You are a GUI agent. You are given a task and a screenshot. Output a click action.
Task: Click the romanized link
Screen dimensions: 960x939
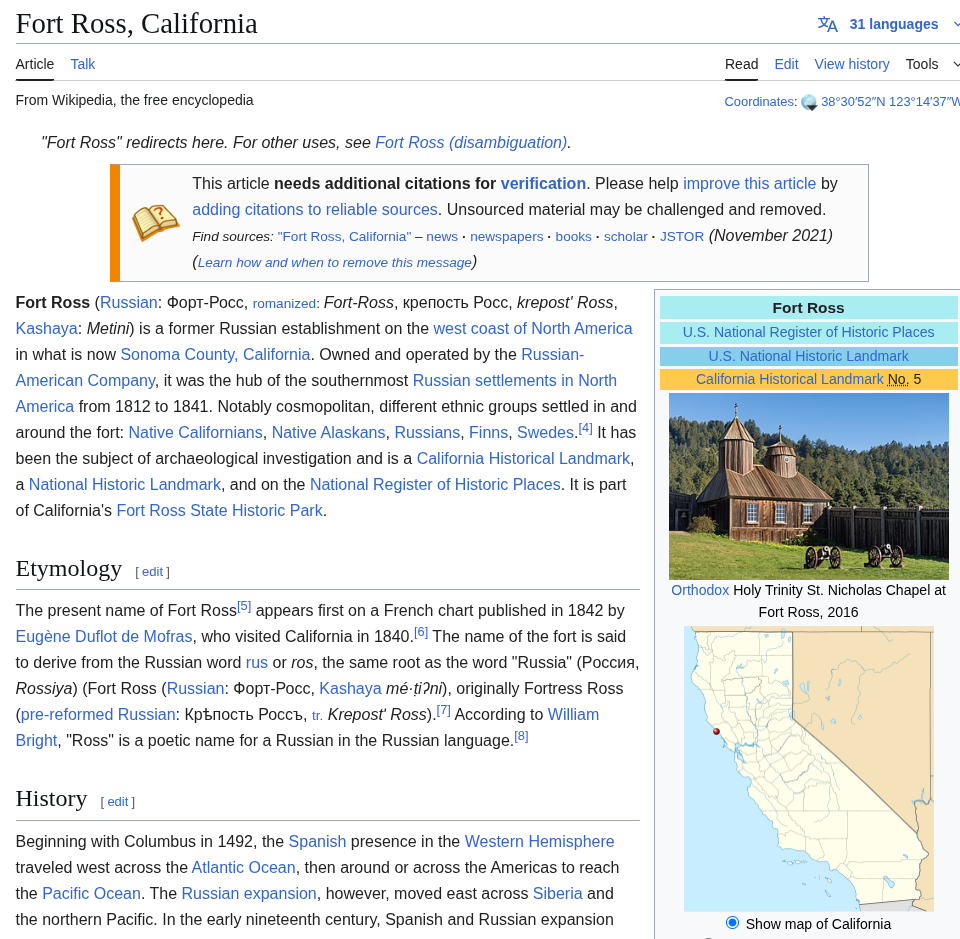[x=284, y=304]
